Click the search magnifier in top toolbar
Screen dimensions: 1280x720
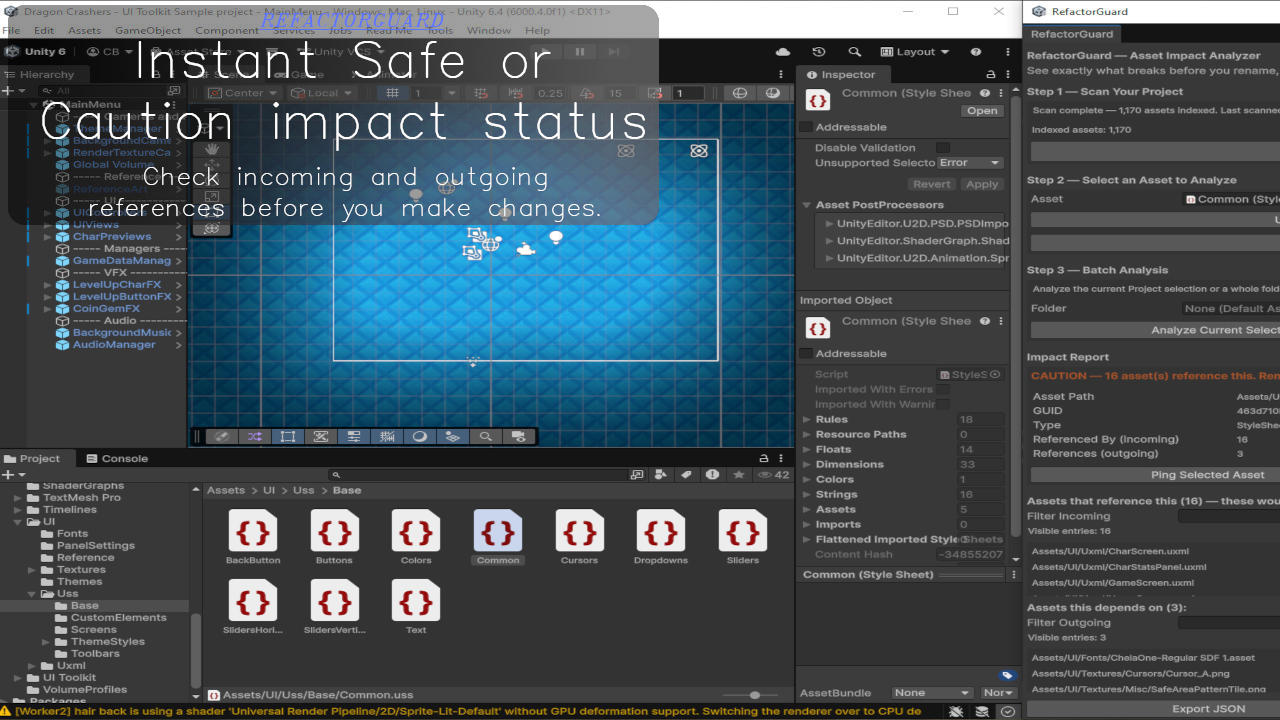coord(855,52)
